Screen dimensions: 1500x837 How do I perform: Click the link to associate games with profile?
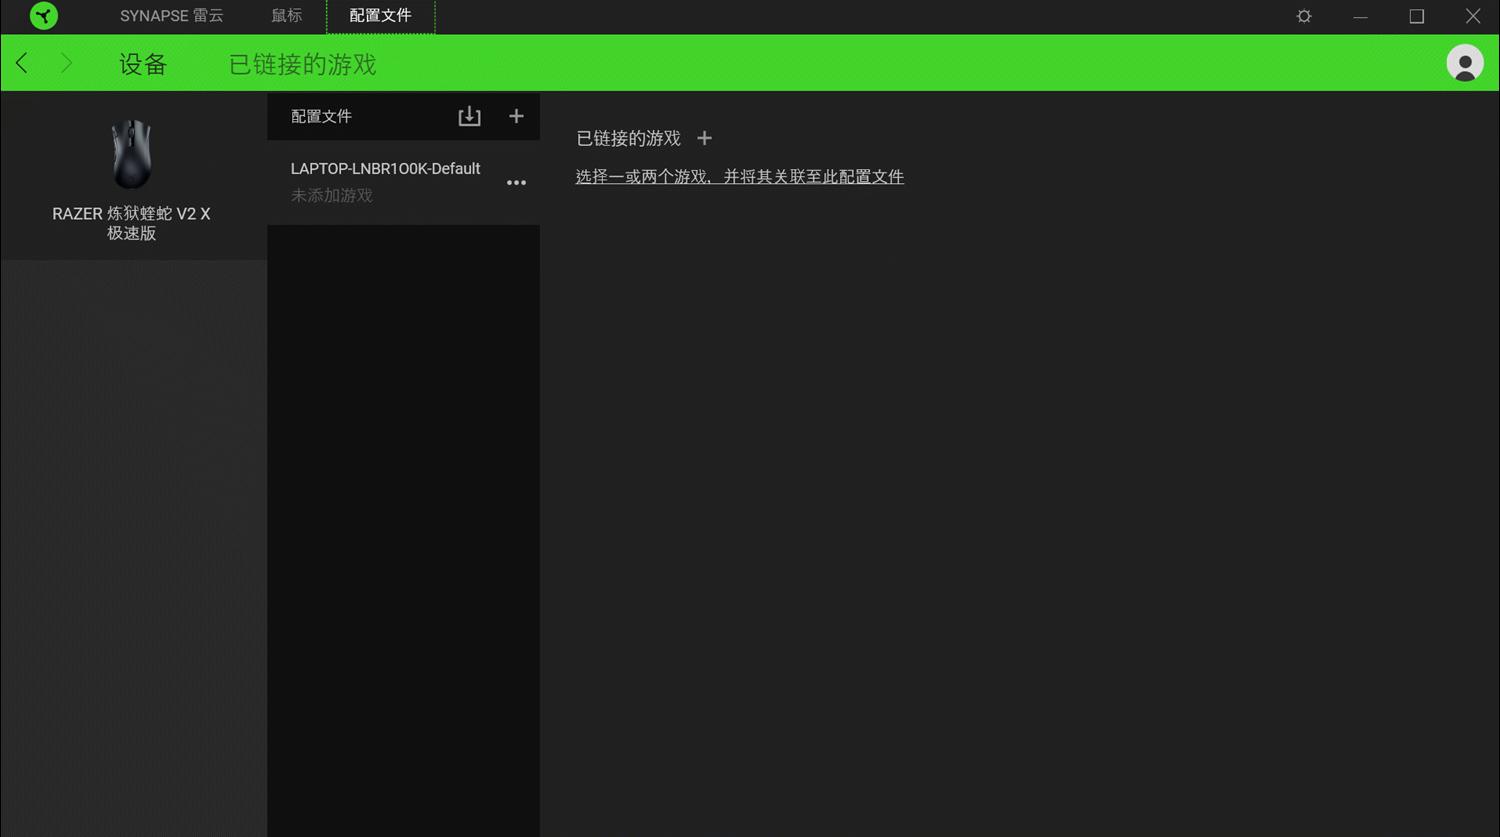(x=740, y=176)
